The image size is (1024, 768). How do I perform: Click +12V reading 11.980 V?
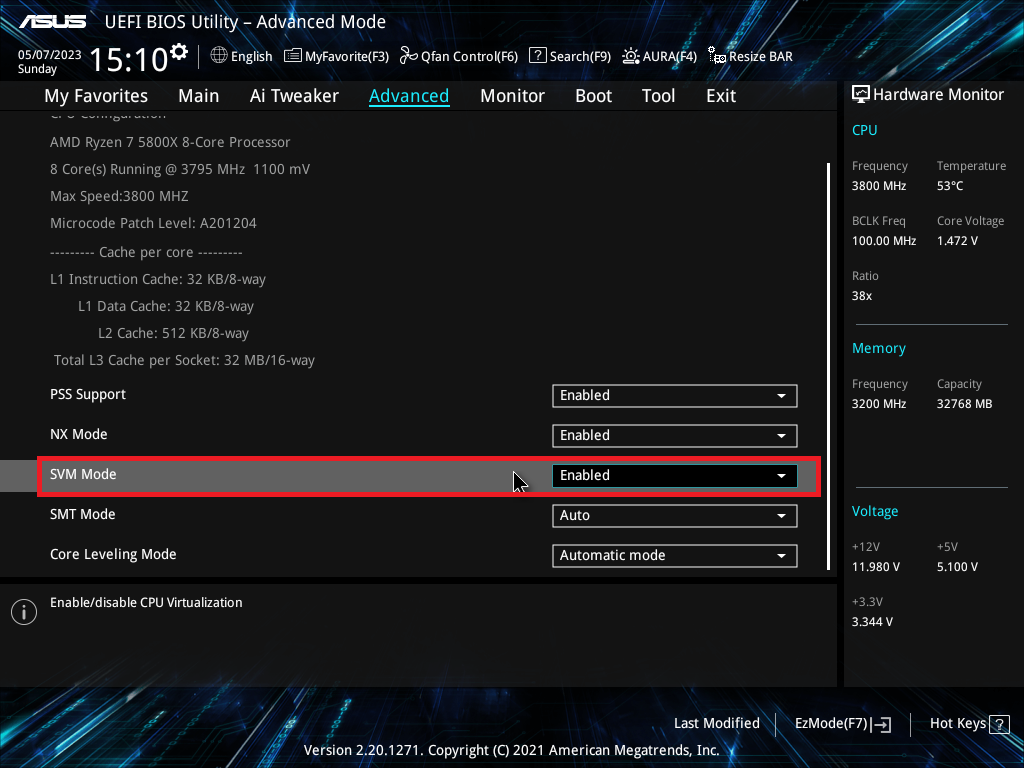click(876, 567)
